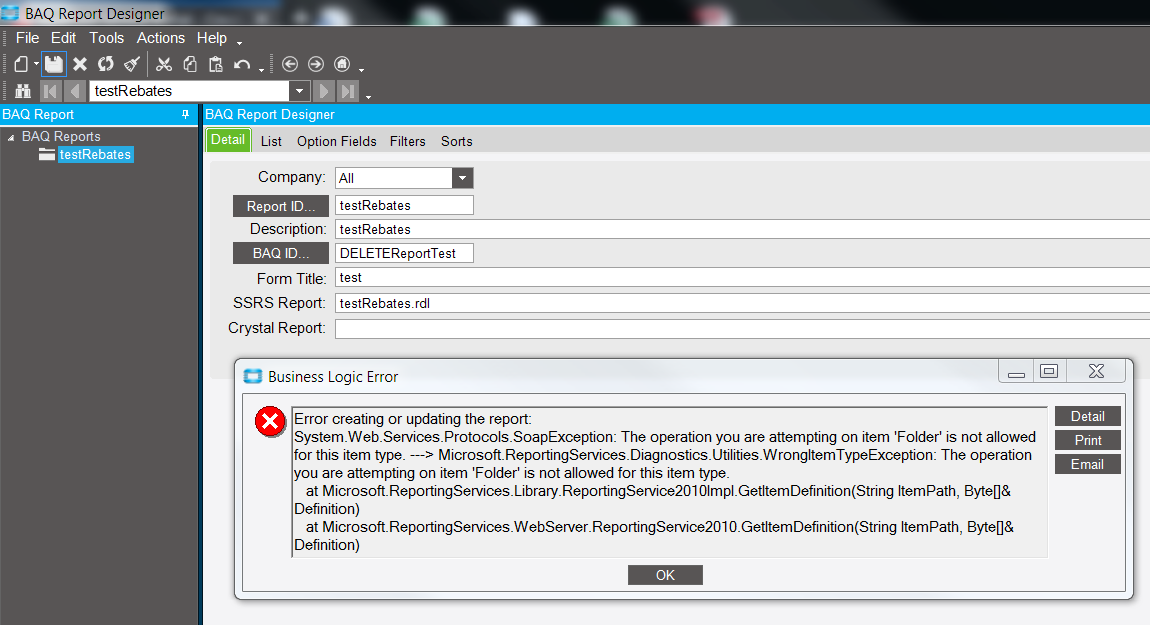Undo the last change with the curved arrow icon
Viewport: 1150px width, 625px height.
[x=242, y=65]
